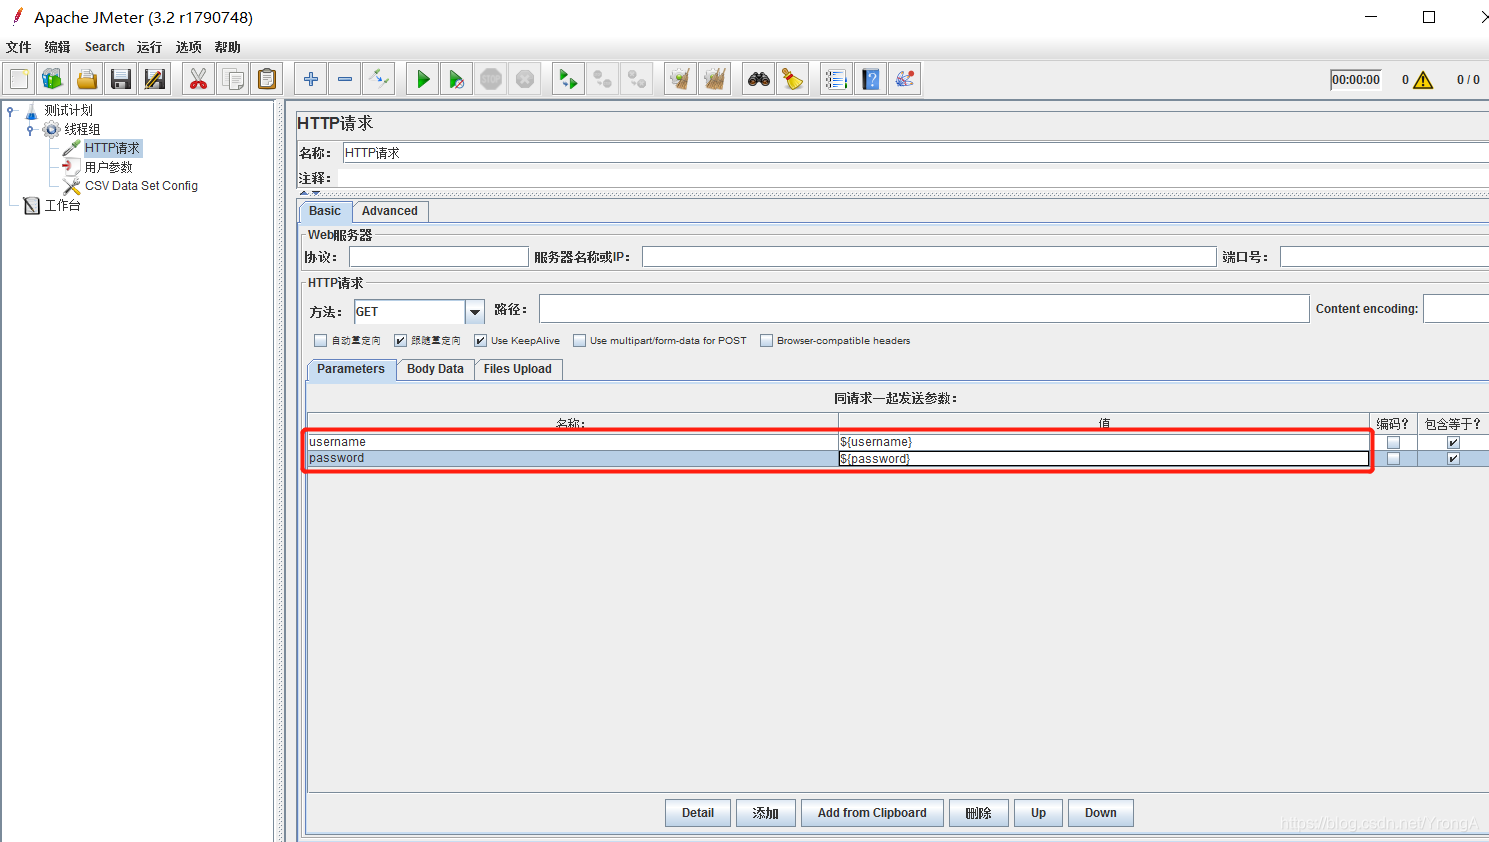Collapse the 测试计划 tree node
Image resolution: width=1489 pixels, height=842 pixels.
point(10,111)
